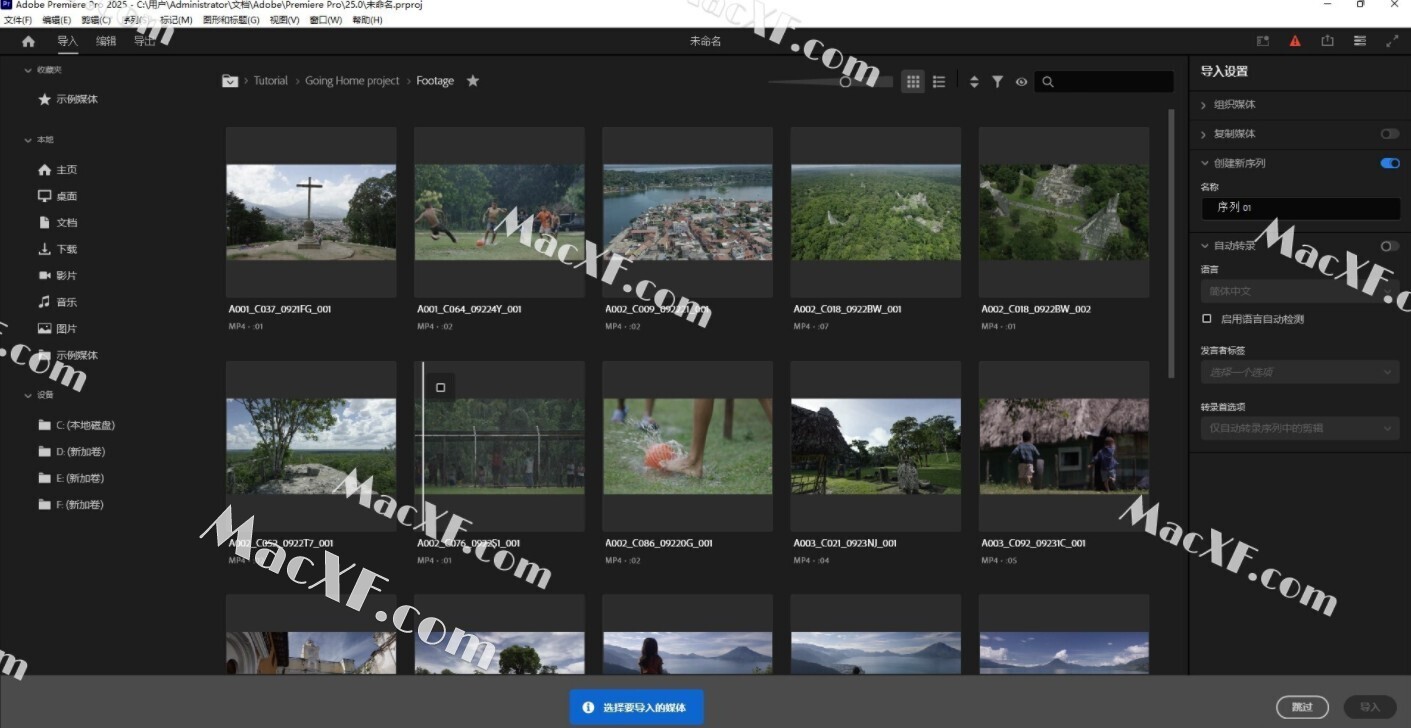Open 示例媒体 under favorites
This screenshot has height=728, width=1411.
77,99
